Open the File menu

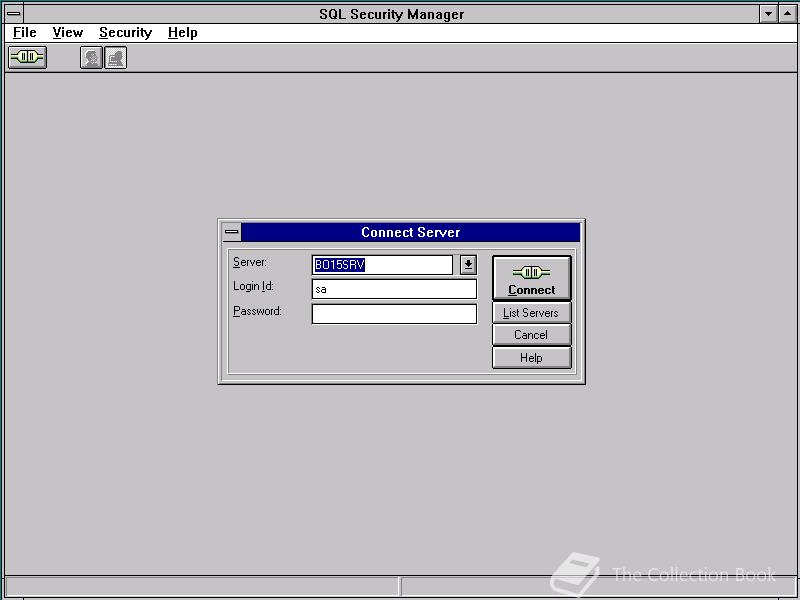pos(24,33)
